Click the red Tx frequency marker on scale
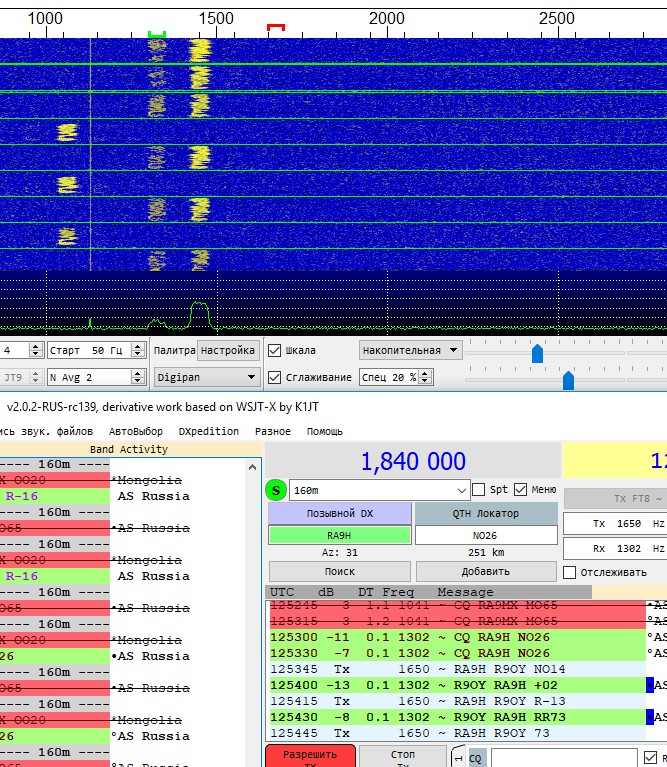This screenshot has height=767, width=667. click(x=276, y=27)
